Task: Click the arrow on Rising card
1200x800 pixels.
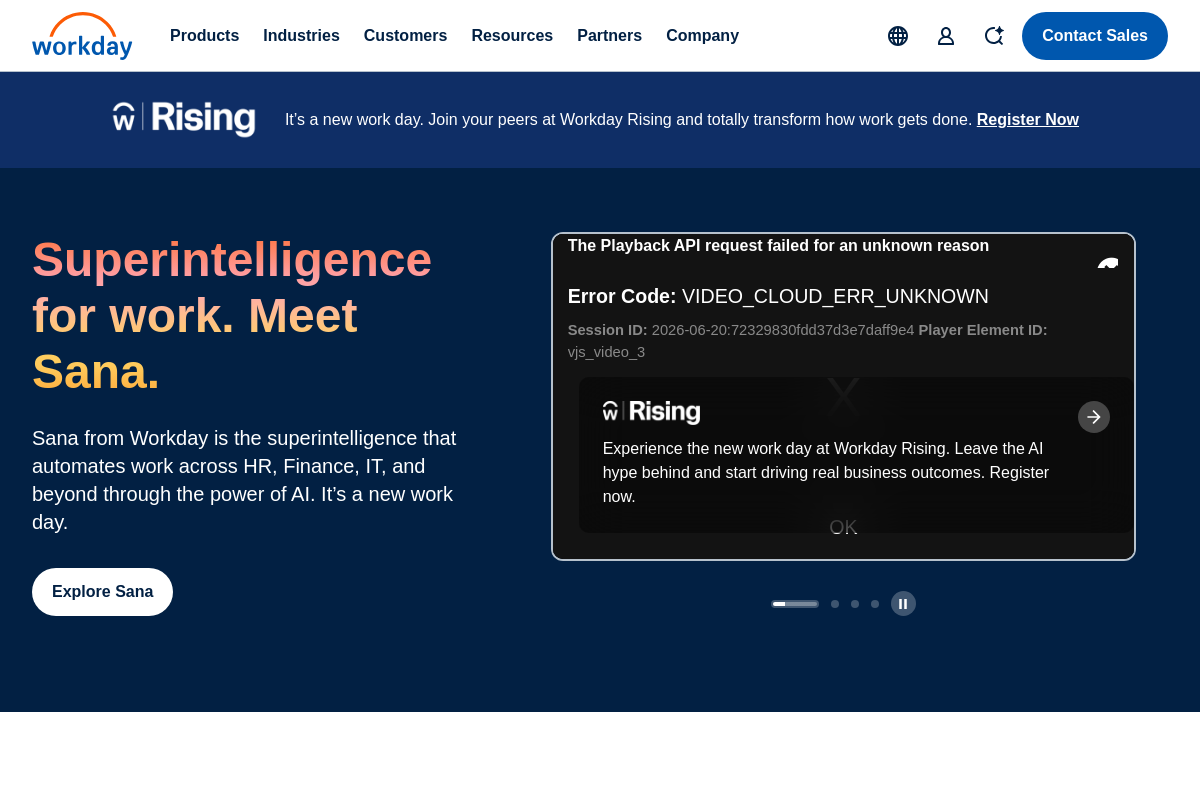Action: click(x=1094, y=417)
